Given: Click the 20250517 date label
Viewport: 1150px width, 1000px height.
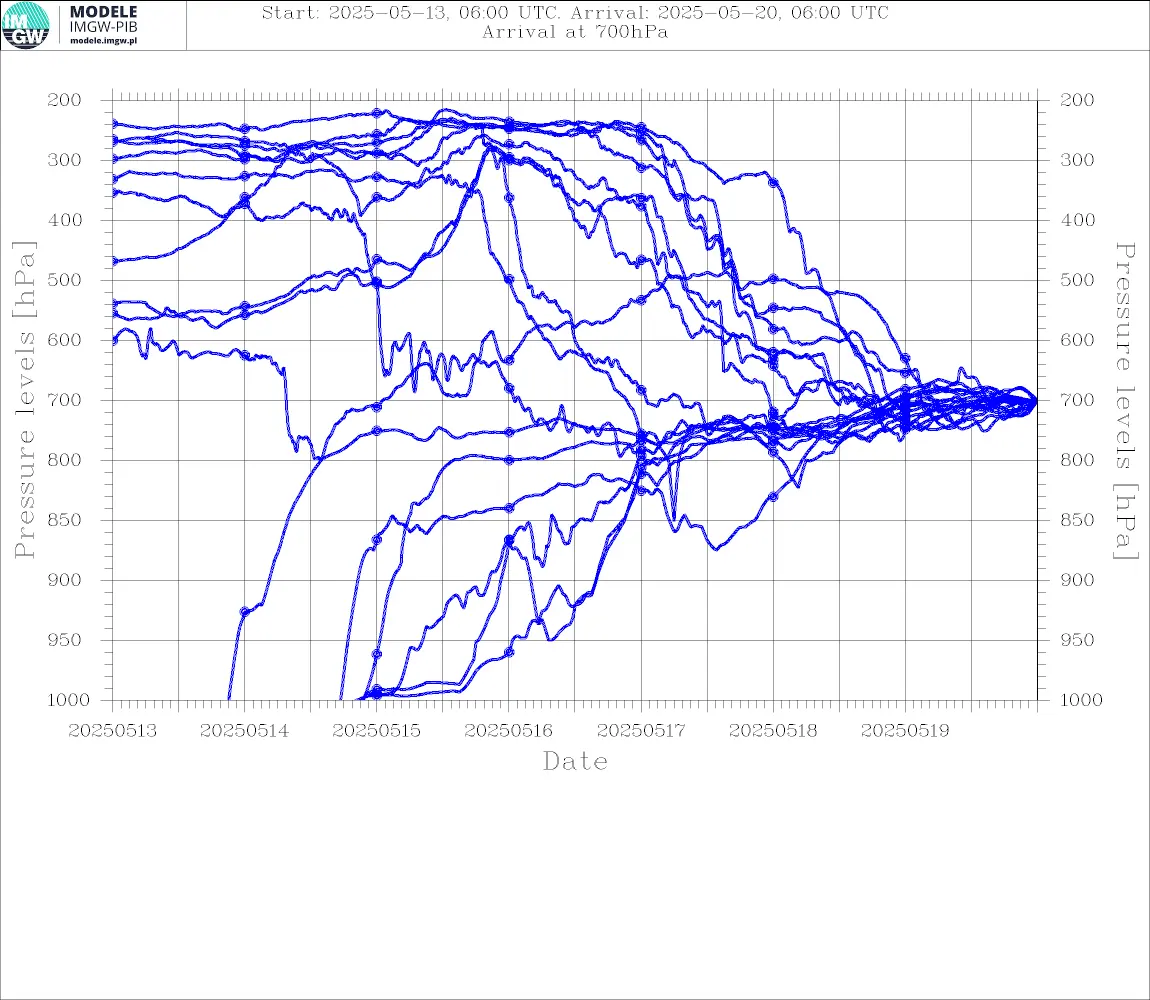Looking at the screenshot, I should coord(641,731).
